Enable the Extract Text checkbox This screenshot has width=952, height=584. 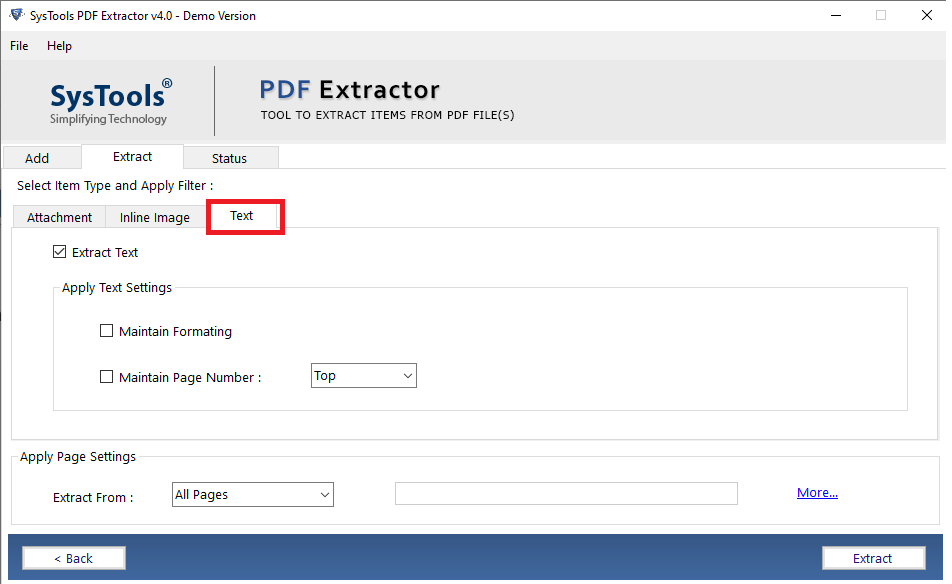coord(60,252)
